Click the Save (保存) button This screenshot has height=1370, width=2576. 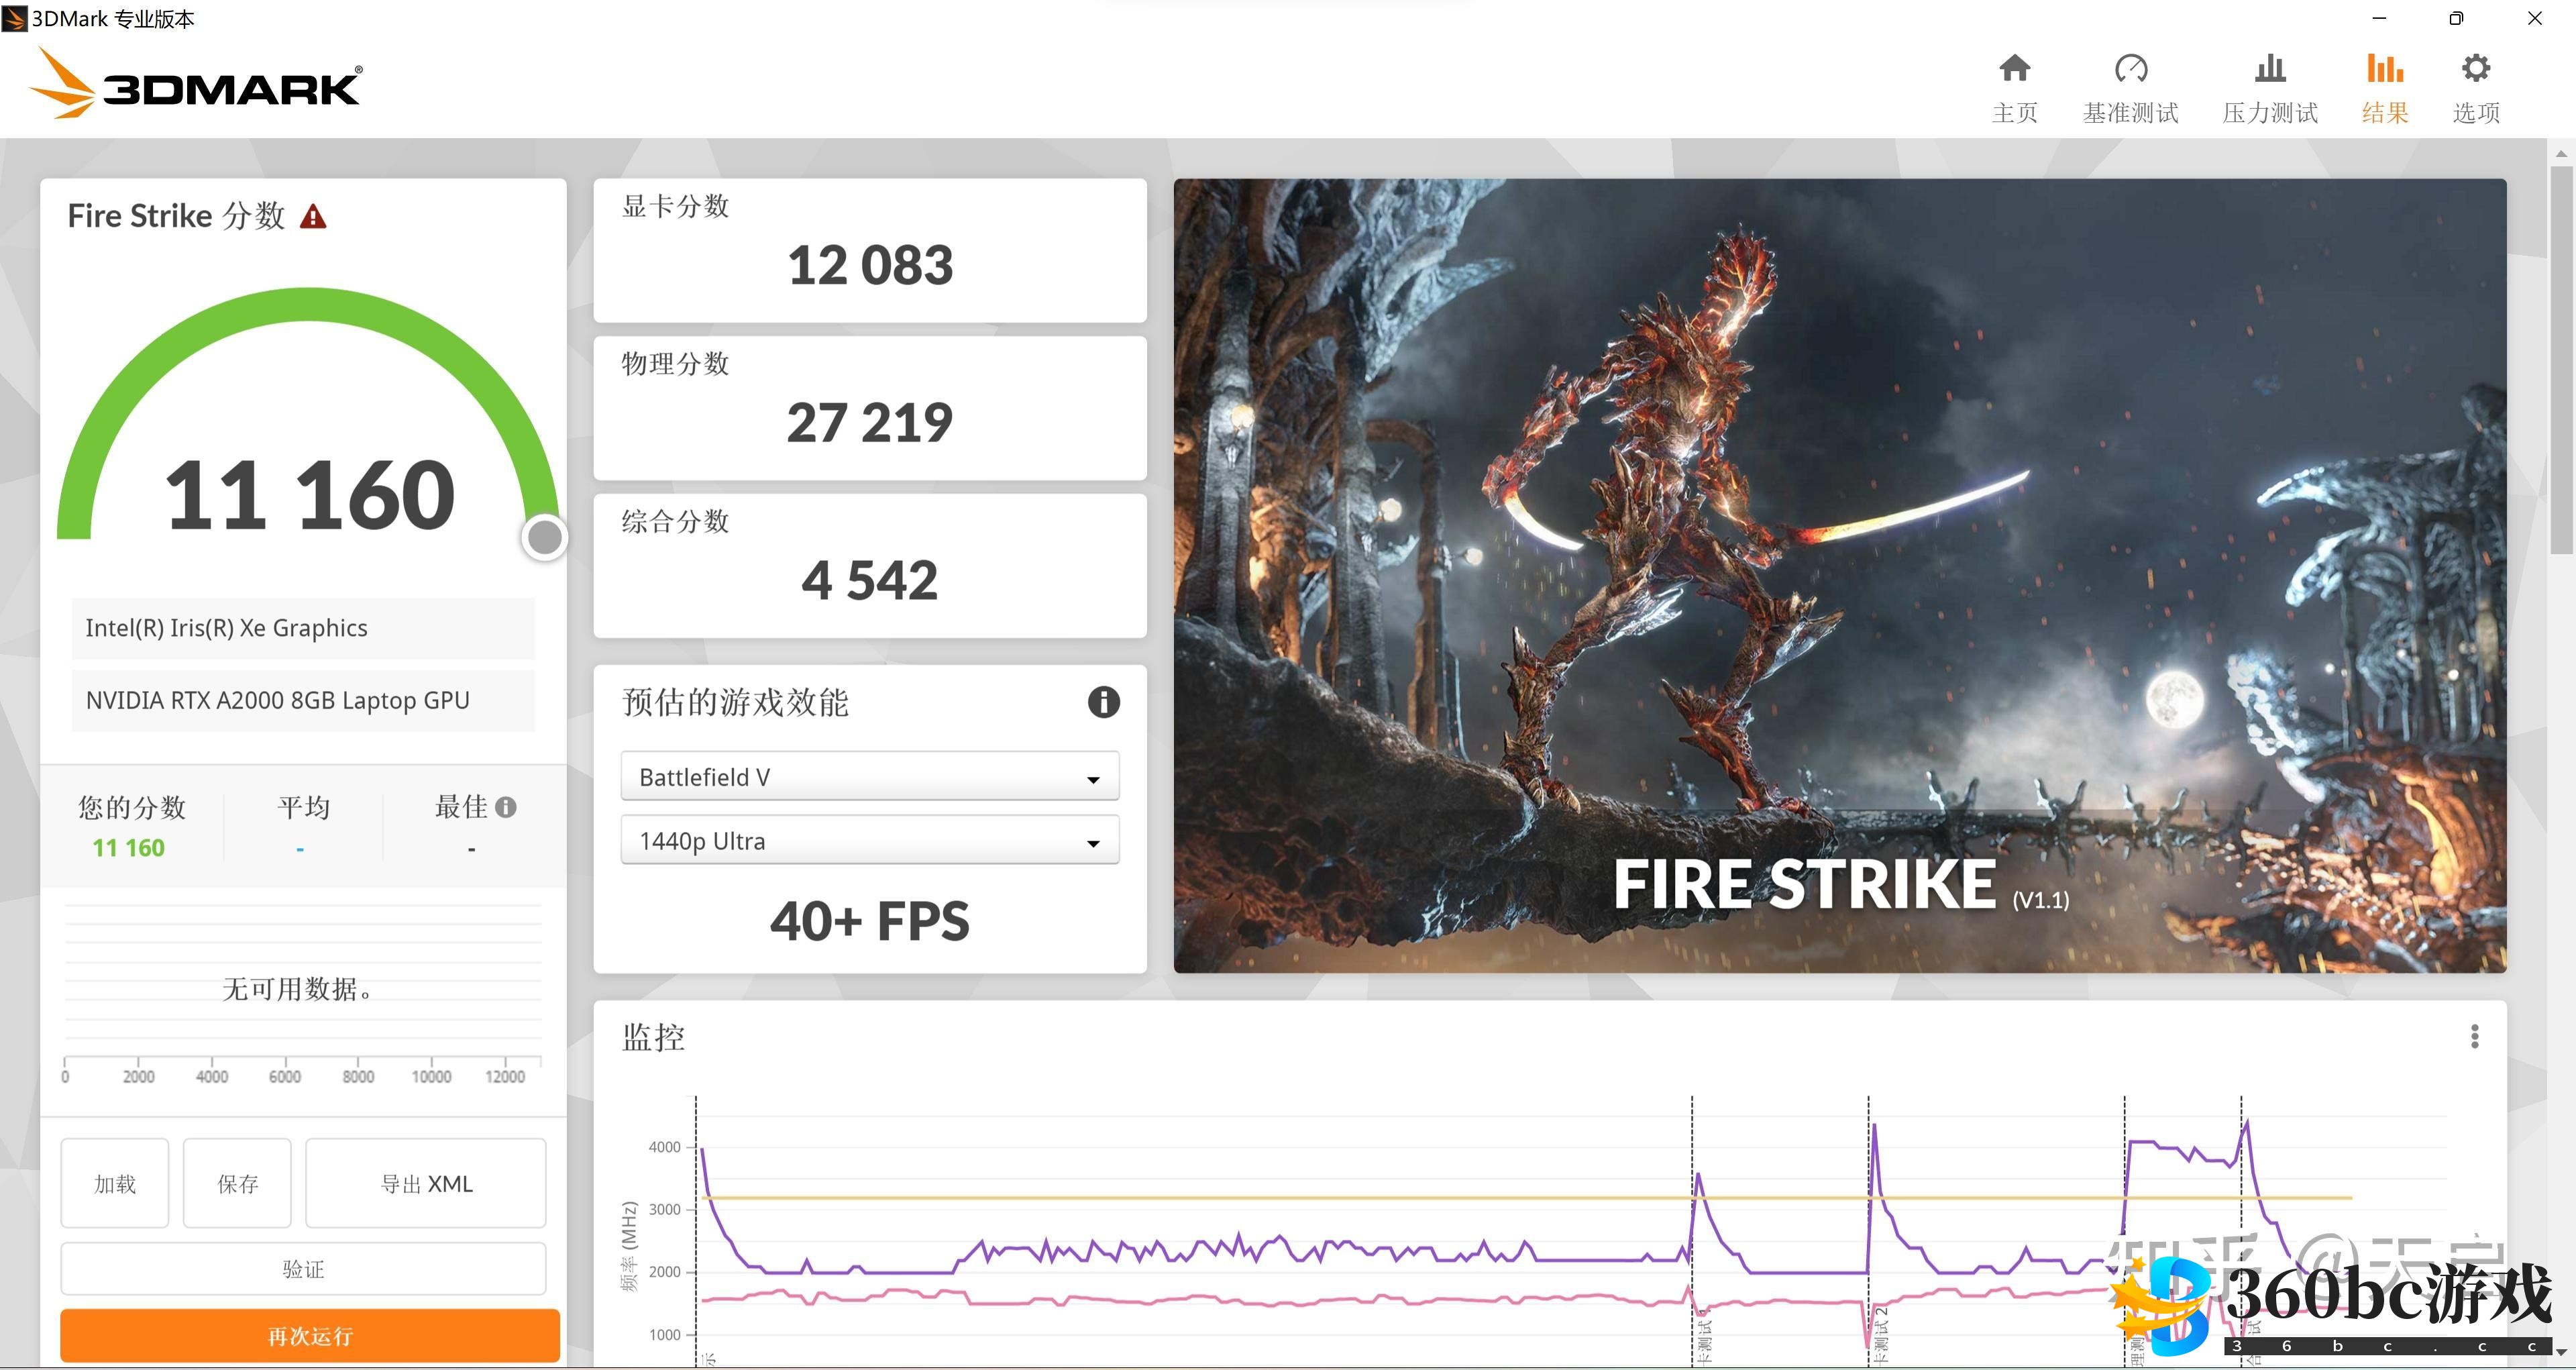(237, 1183)
